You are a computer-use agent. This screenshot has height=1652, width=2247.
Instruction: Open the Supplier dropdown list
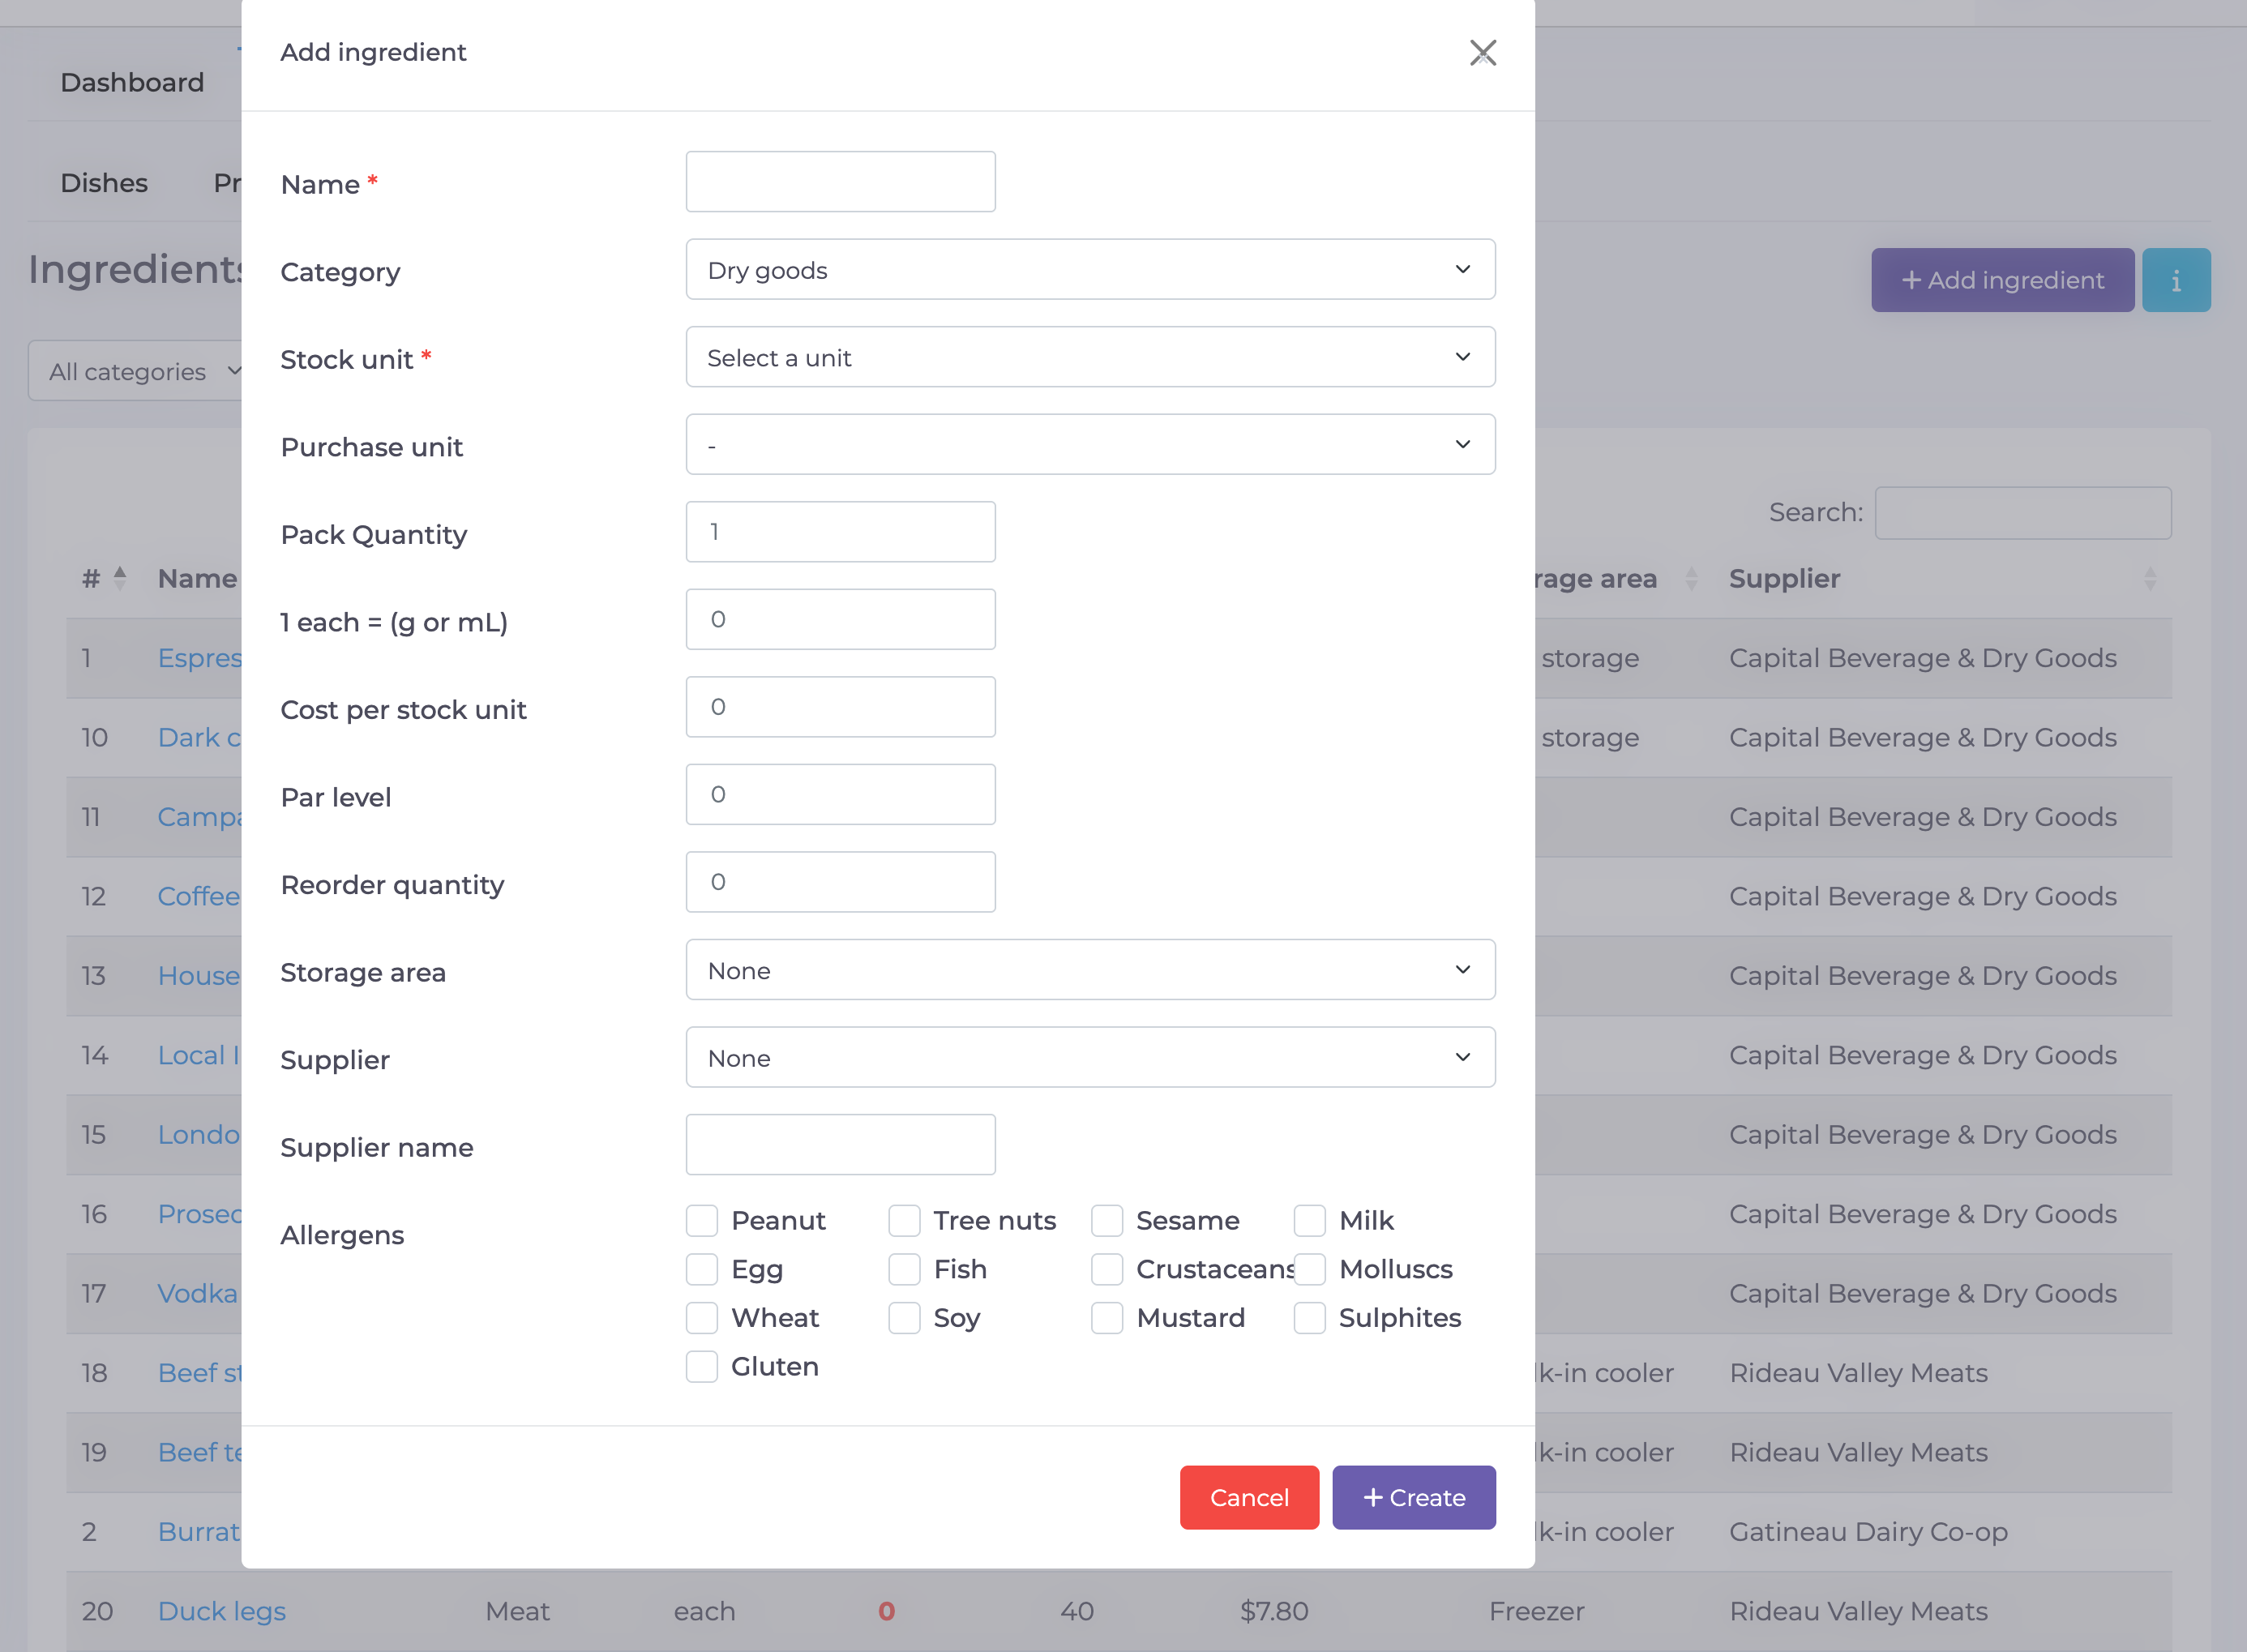click(x=1090, y=1057)
